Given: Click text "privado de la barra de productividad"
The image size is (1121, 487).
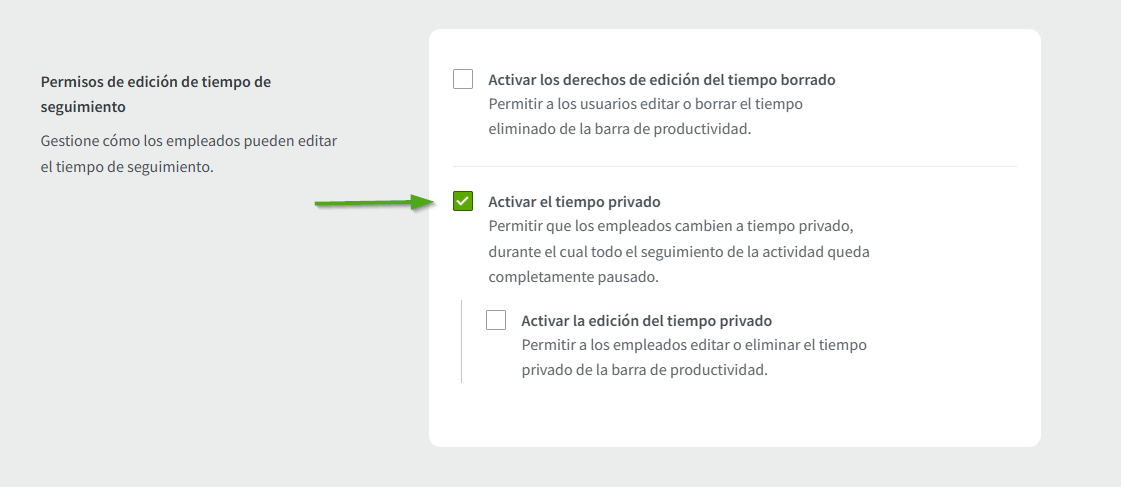Looking at the screenshot, I should pos(644,369).
